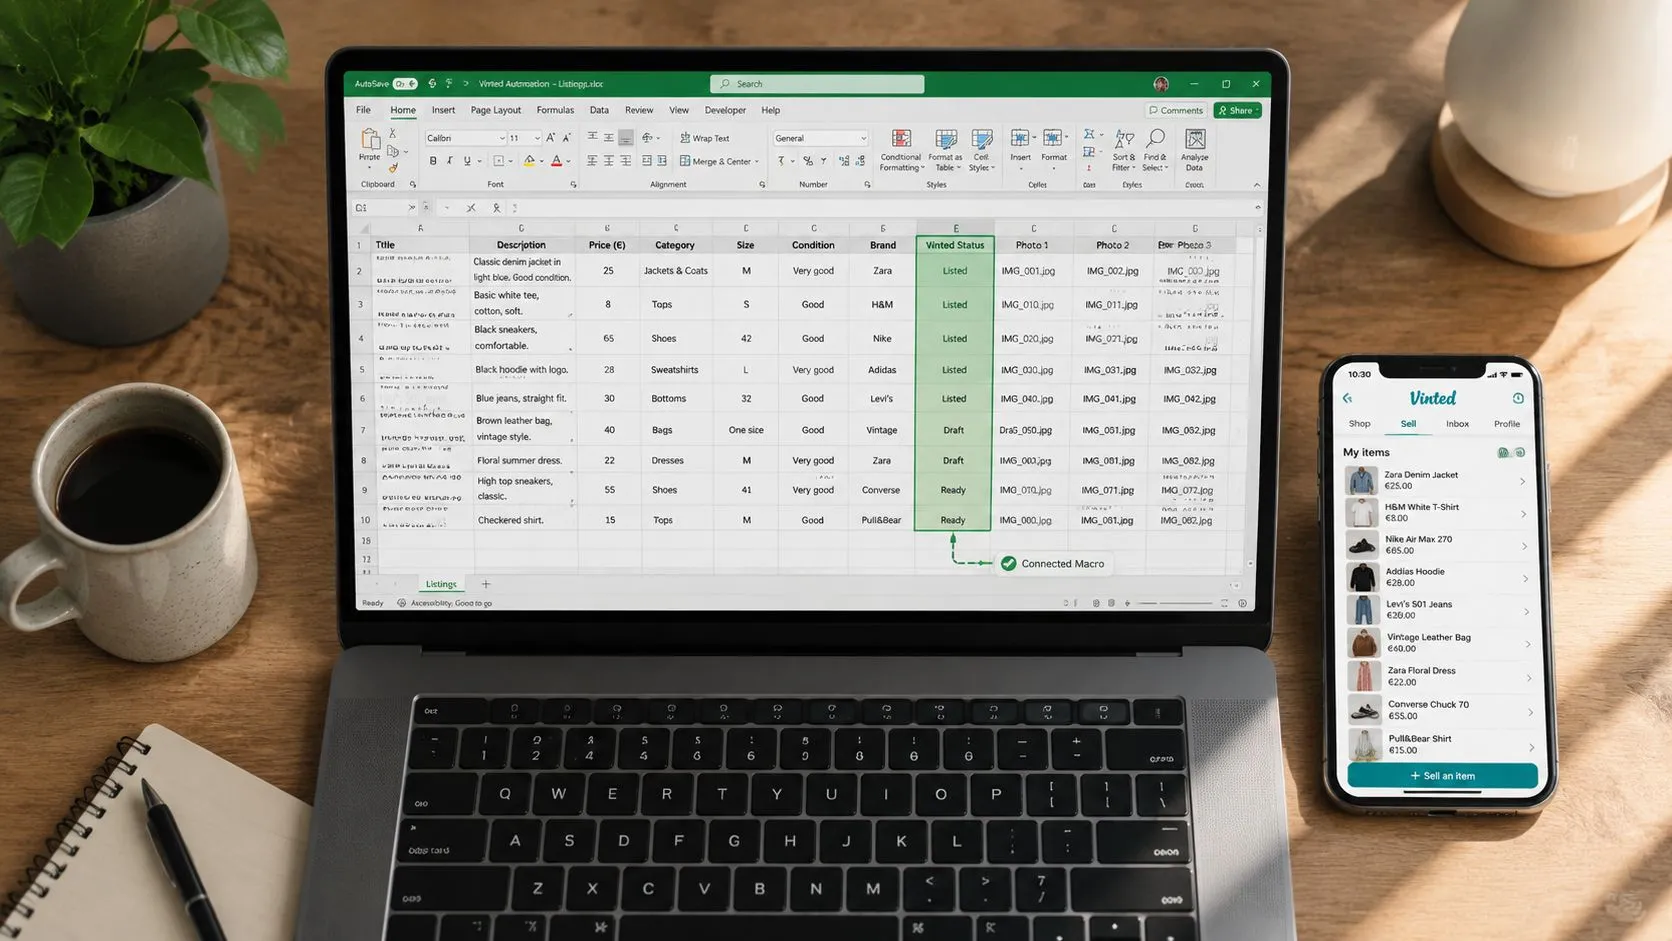Click the Comments button

pyautogui.click(x=1176, y=110)
